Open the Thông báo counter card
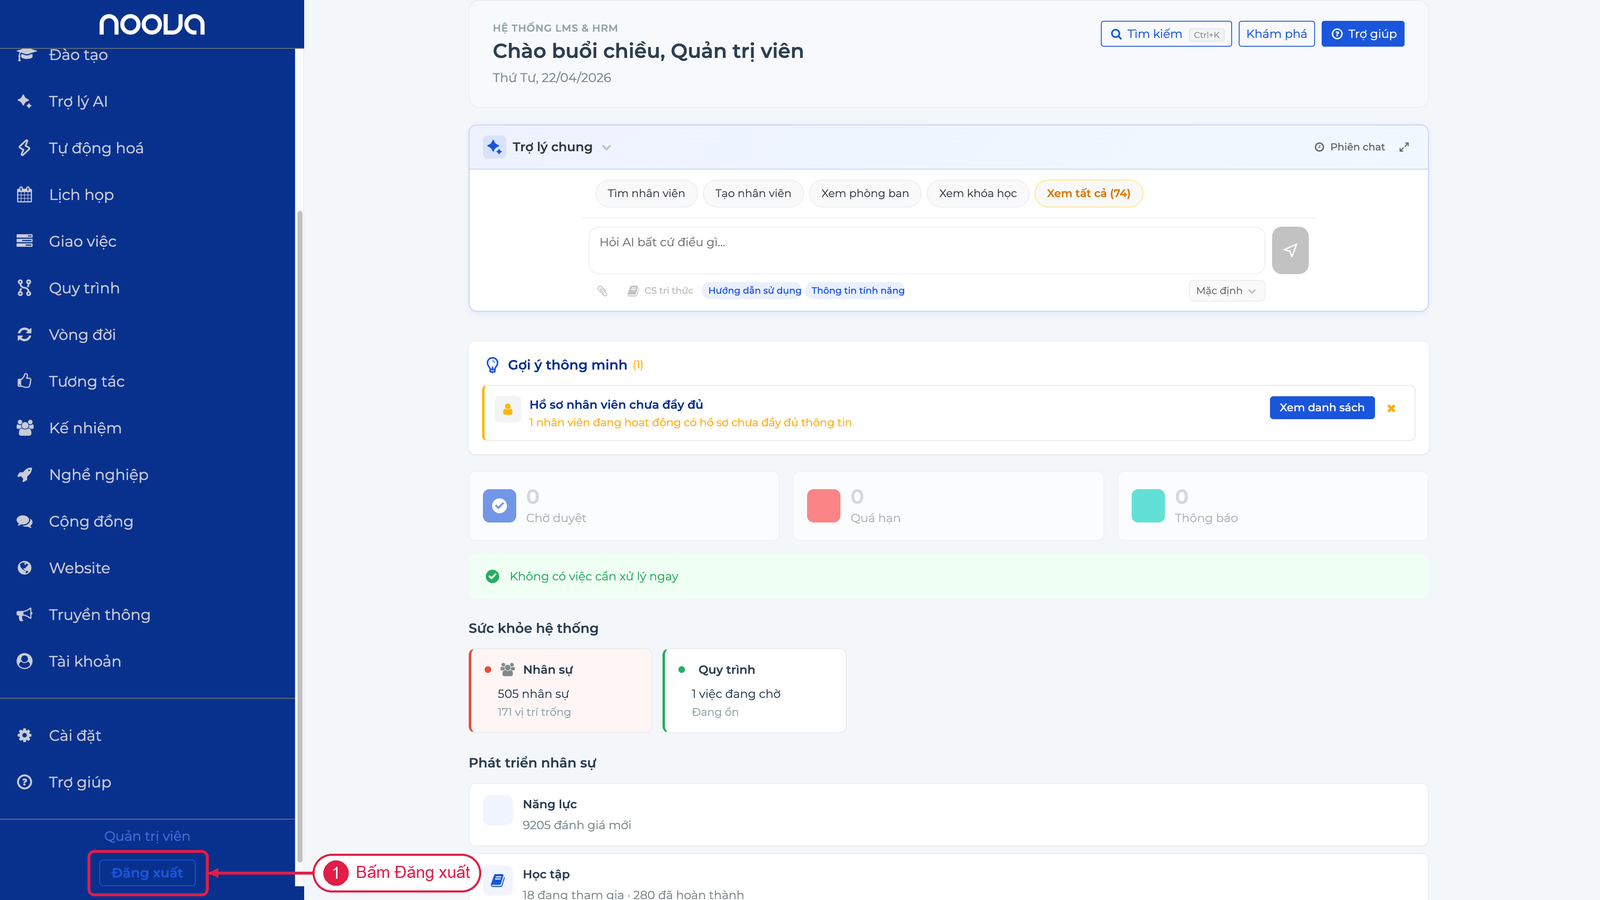 click(1273, 506)
